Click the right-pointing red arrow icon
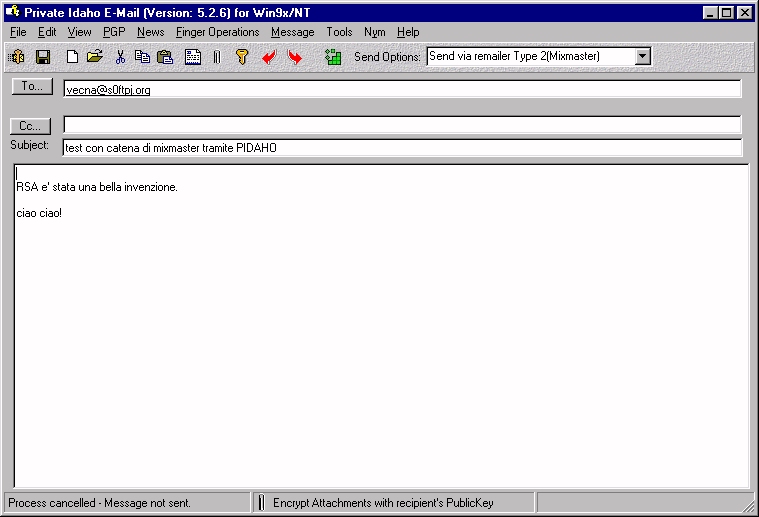Viewport: 759px width, 517px height. click(x=294, y=57)
